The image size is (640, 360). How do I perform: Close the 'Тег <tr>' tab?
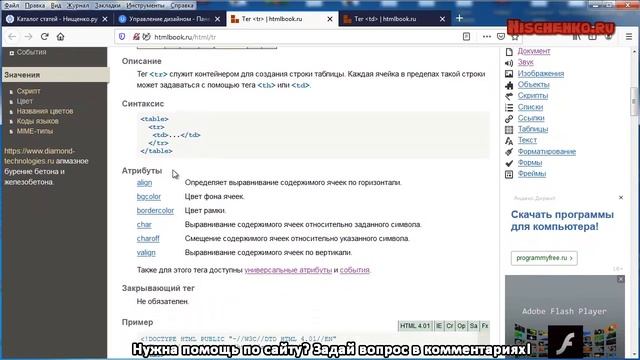tap(330, 19)
